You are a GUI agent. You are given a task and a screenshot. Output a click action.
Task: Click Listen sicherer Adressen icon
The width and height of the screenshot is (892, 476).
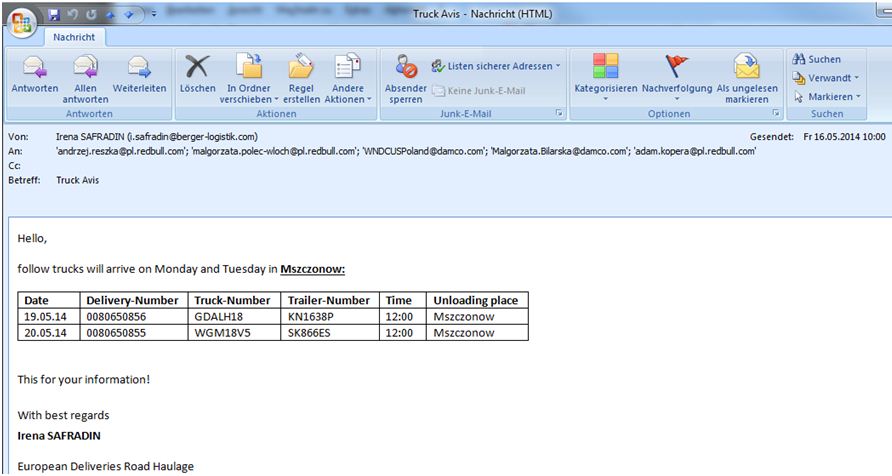(437, 66)
